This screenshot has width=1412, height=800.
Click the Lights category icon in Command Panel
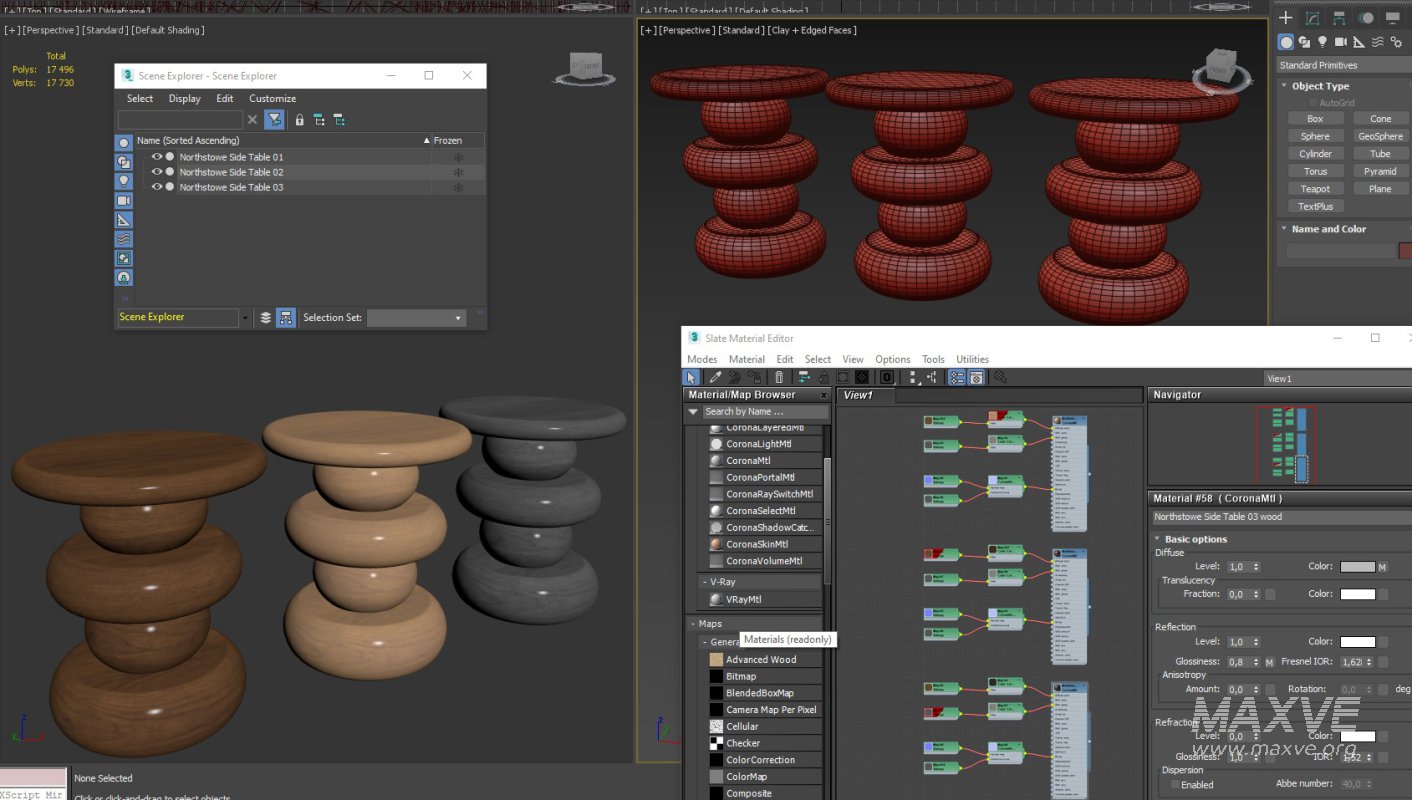[1322, 42]
